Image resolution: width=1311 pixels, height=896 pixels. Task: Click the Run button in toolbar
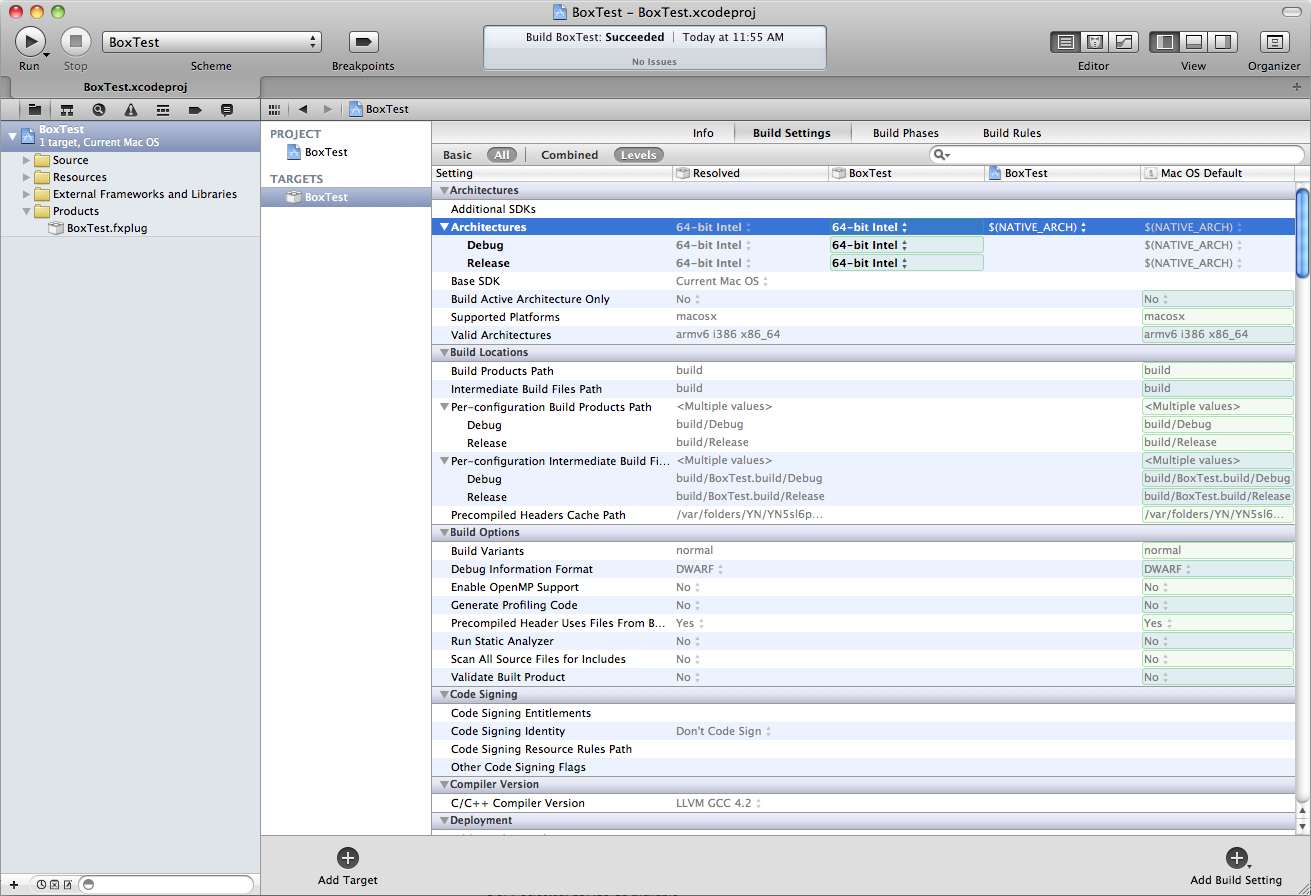(29, 42)
